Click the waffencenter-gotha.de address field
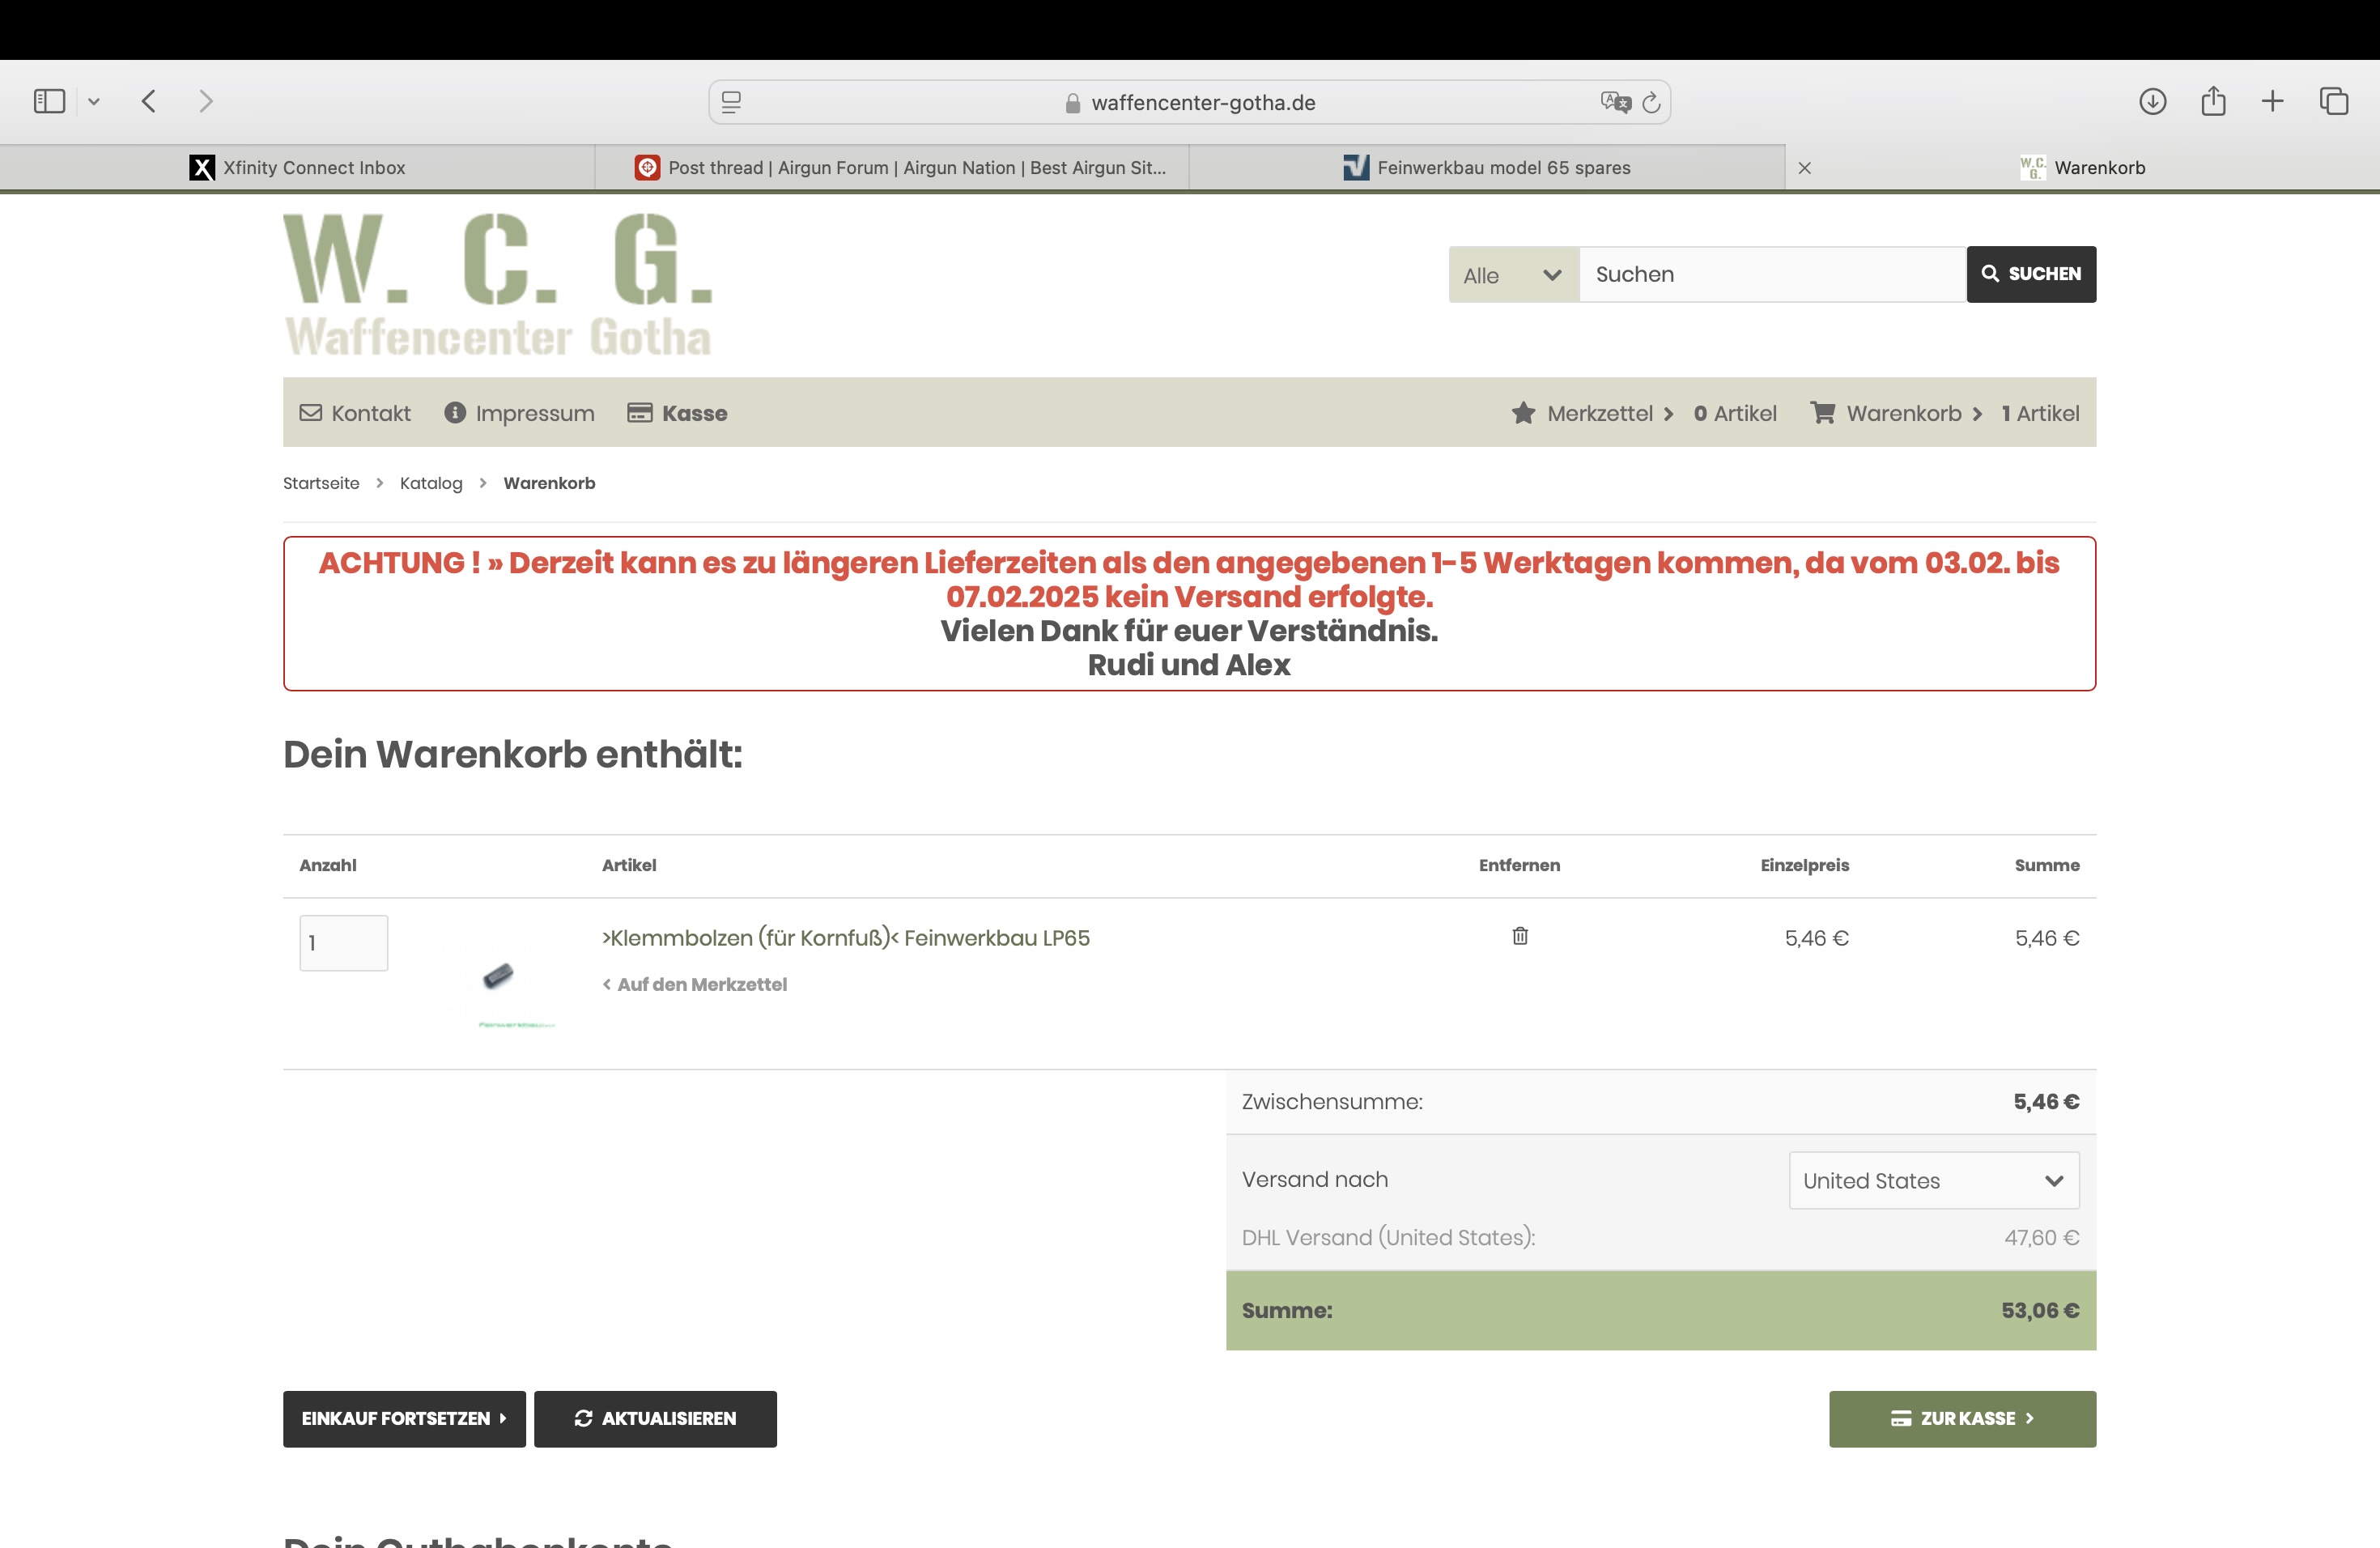Screen dimensions: 2380x1548 coord(1189,102)
